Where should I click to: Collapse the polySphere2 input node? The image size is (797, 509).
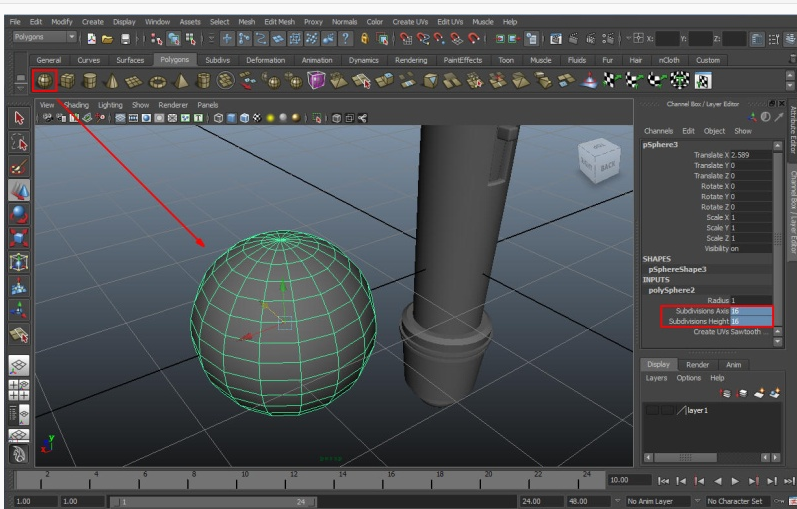[x=671, y=290]
